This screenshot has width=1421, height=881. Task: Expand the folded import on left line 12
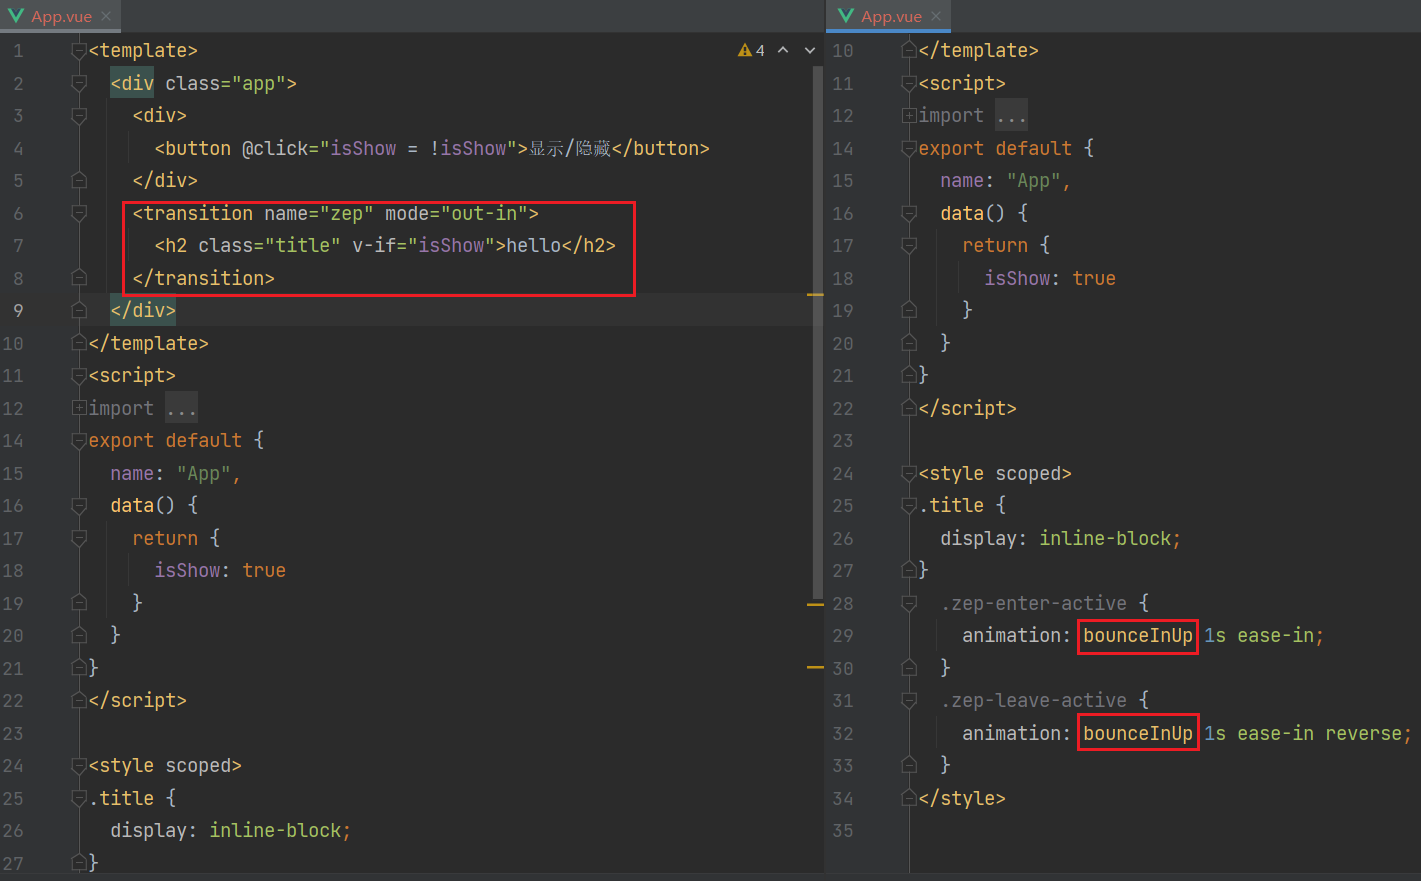pos(79,408)
